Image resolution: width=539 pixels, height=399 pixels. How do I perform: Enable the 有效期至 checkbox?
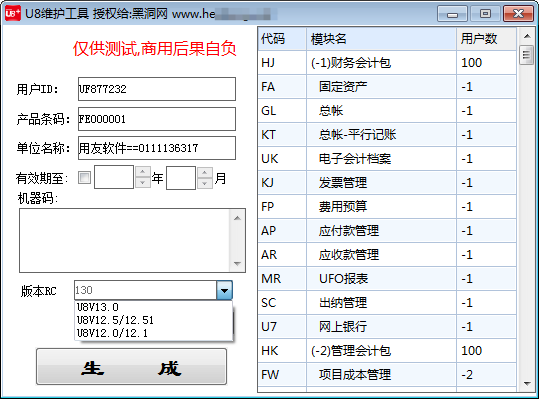tap(84, 178)
